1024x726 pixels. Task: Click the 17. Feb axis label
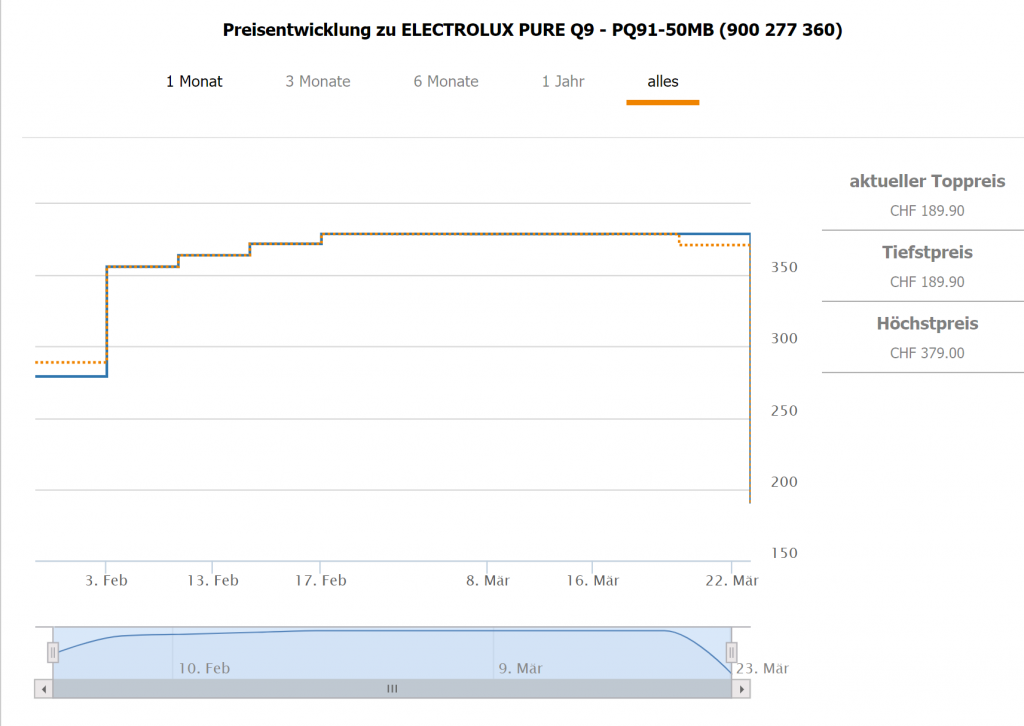[x=320, y=581]
